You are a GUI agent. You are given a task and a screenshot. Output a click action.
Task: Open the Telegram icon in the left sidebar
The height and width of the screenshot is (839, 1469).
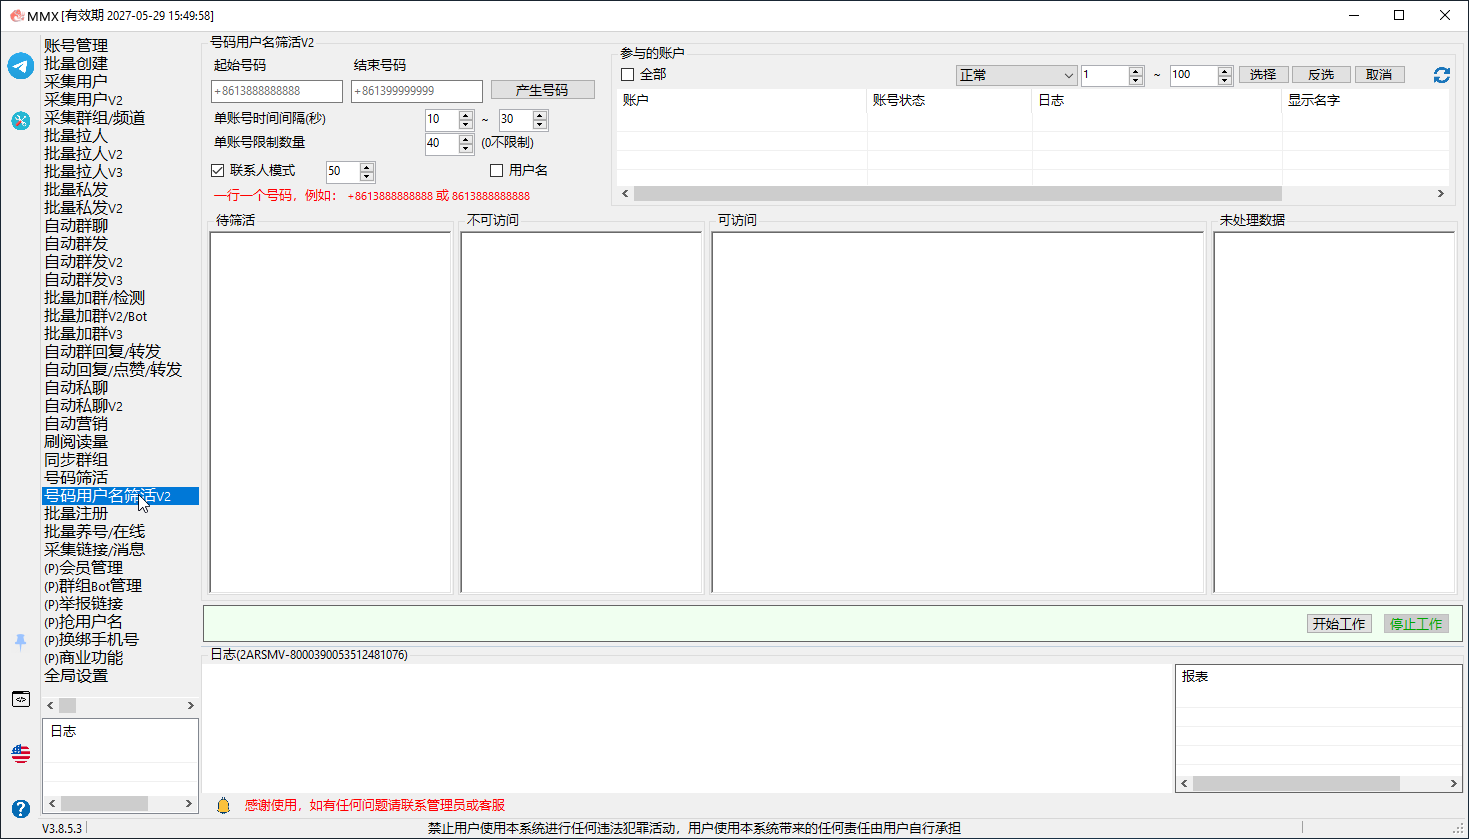[x=21, y=66]
